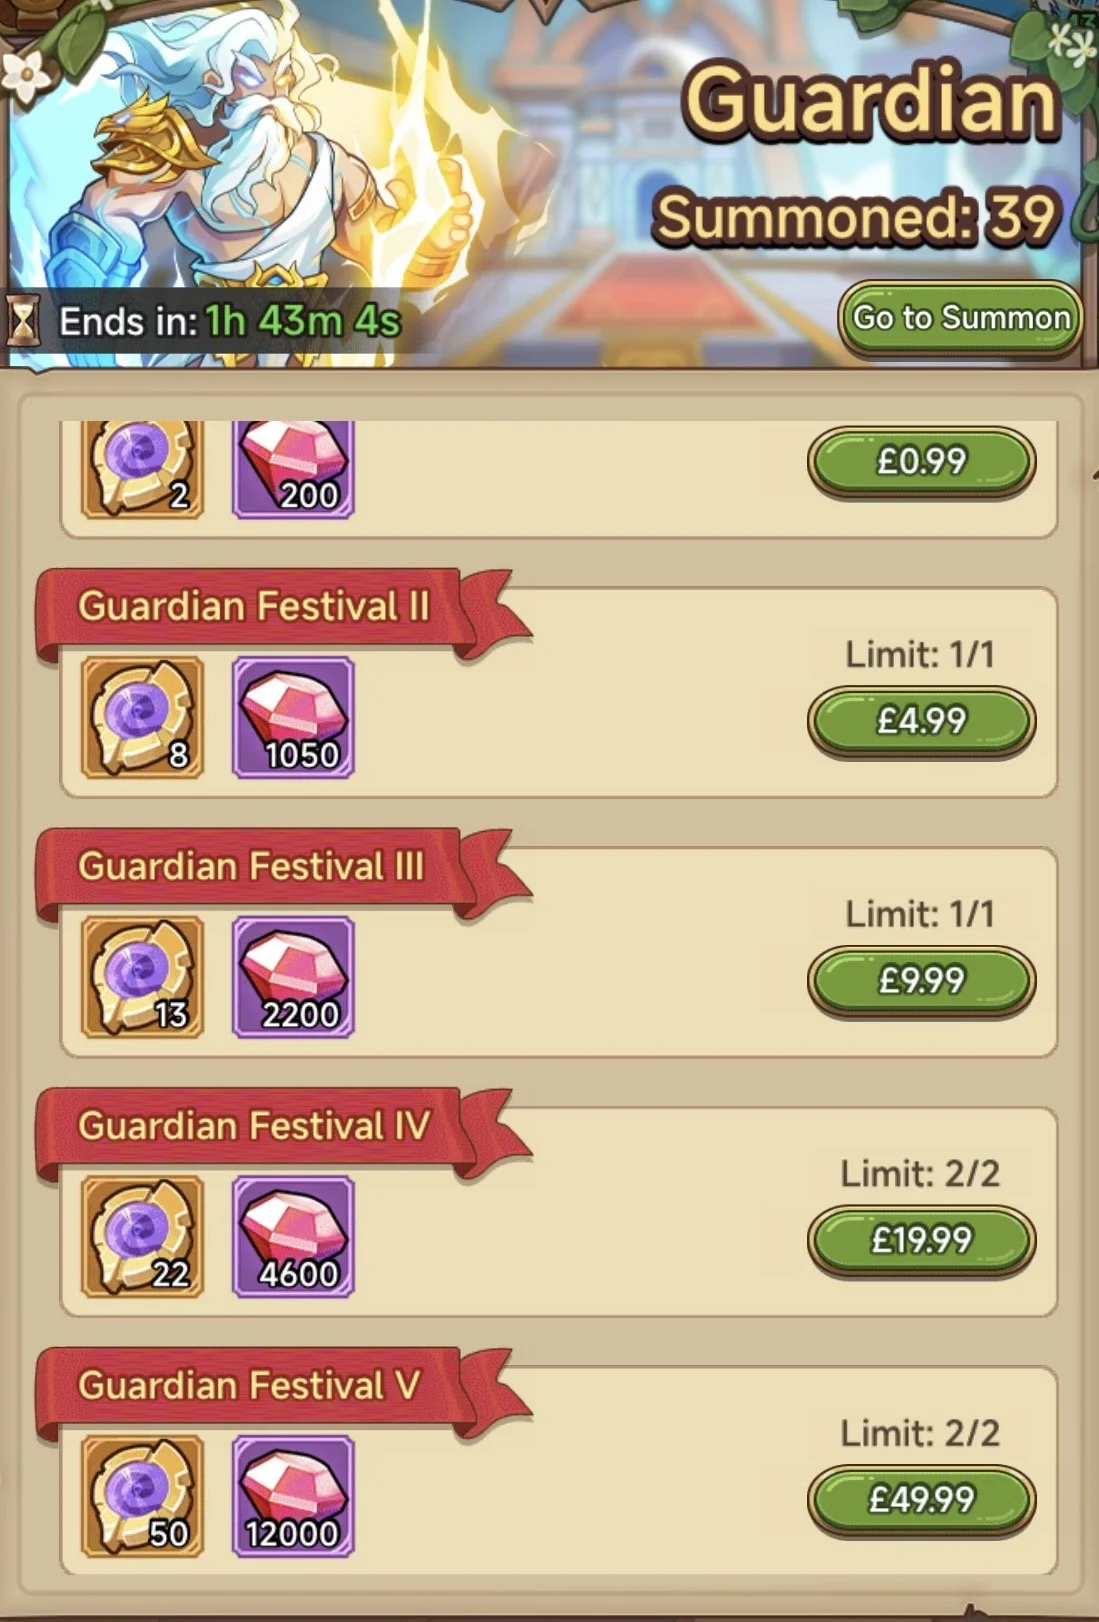This screenshot has height=1622, width=1099.
Task: Check the 12000 red gems reward
Action: click(293, 1497)
